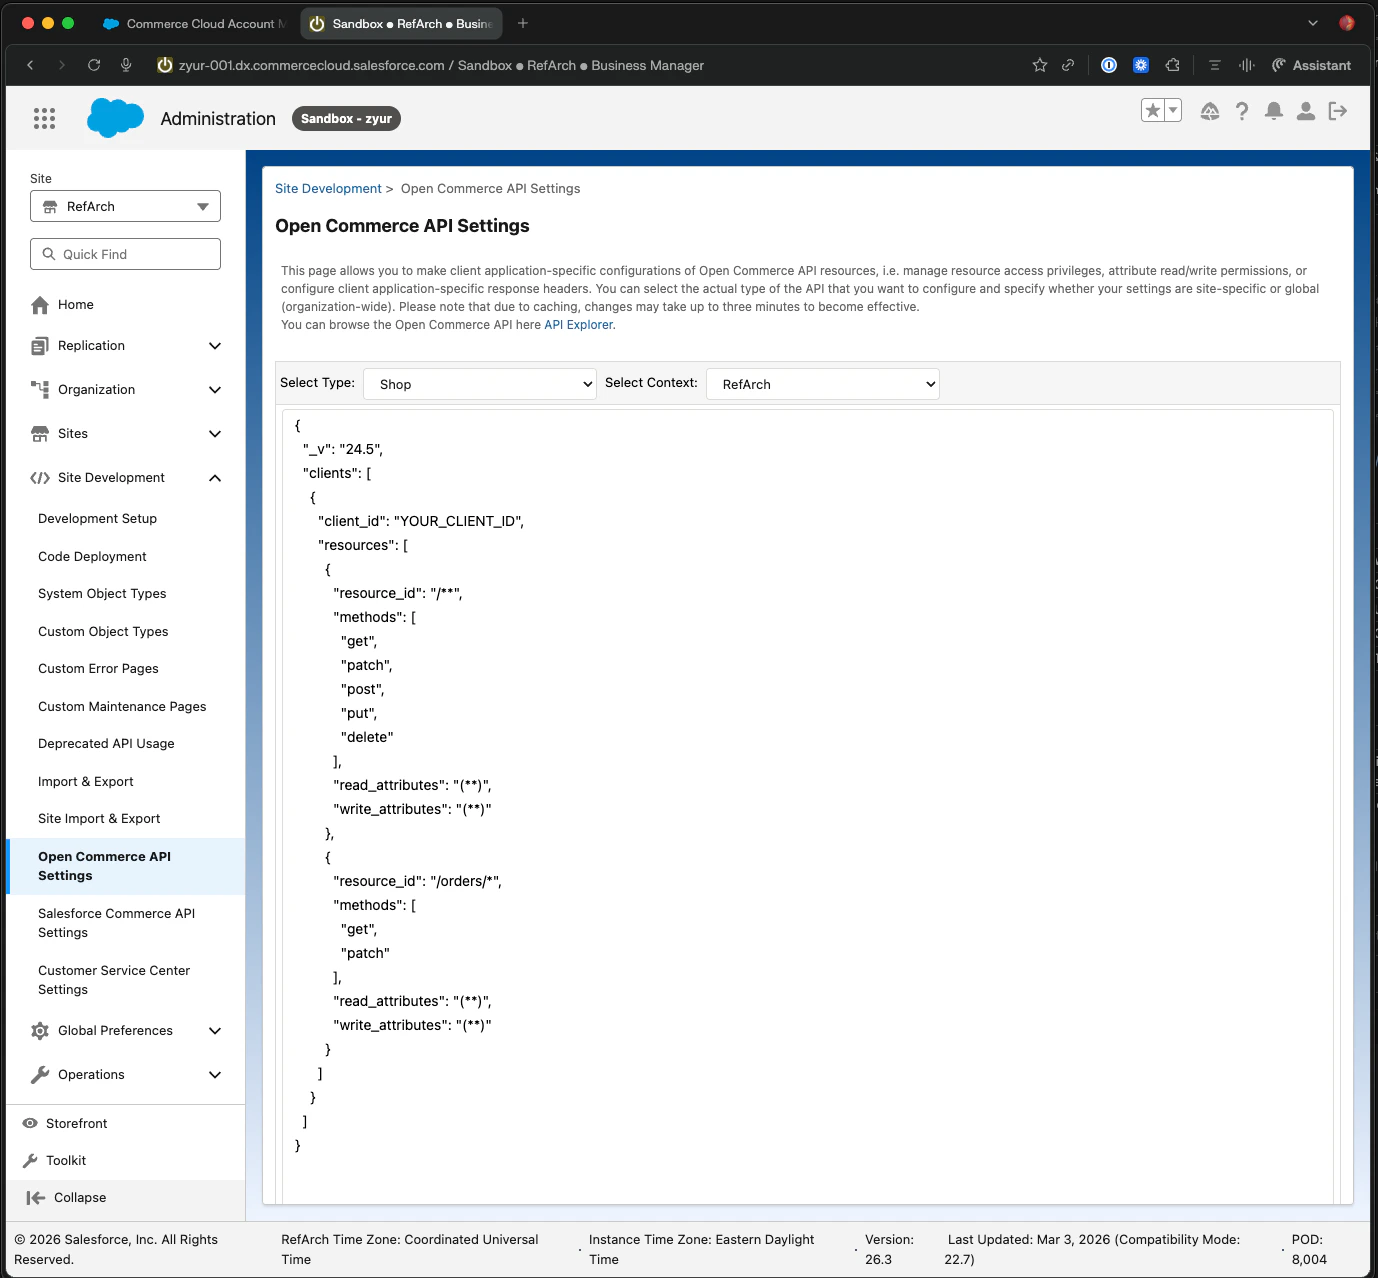
Task: Click the Global Preferences gear icon
Action: (x=40, y=1031)
